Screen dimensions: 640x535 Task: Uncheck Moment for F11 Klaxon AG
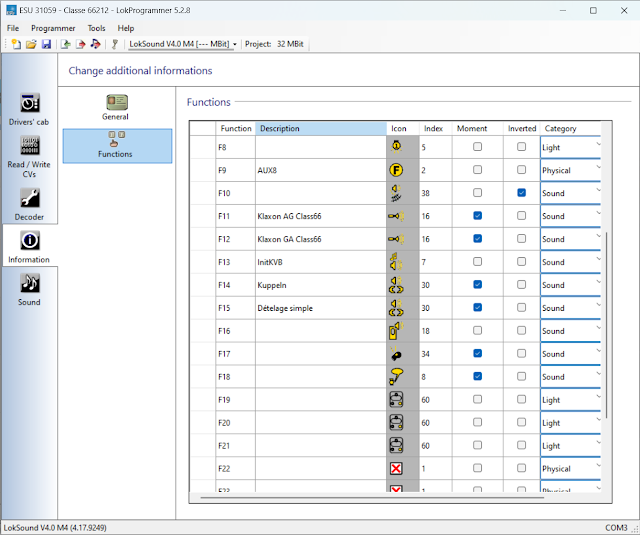[477, 215]
